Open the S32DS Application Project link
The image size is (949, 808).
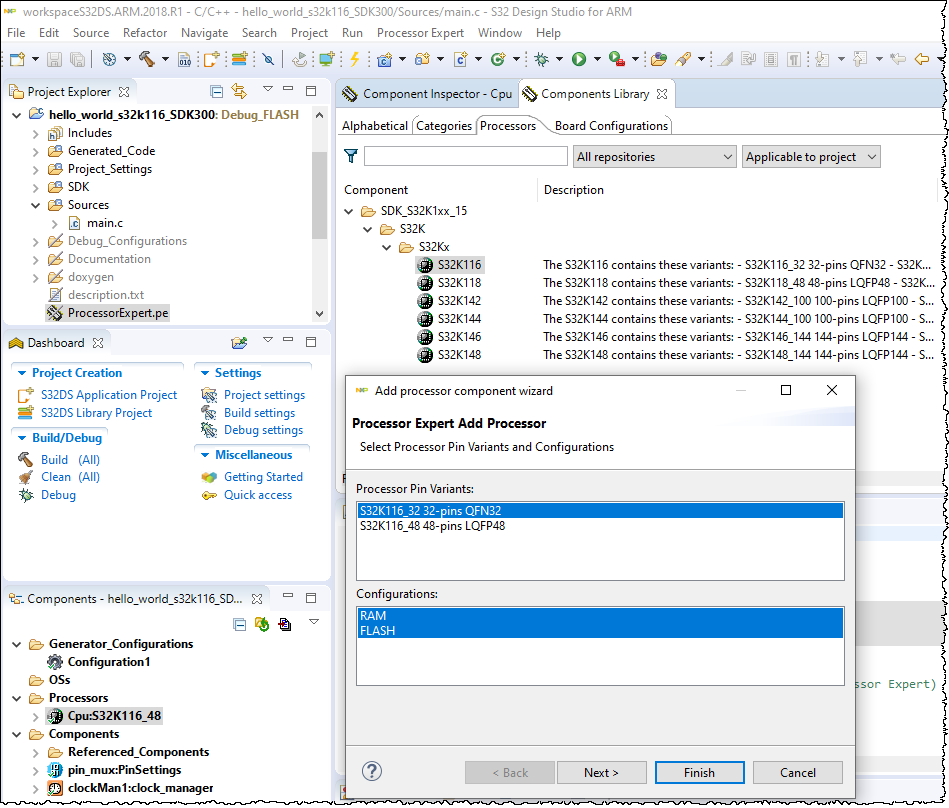(x=109, y=395)
